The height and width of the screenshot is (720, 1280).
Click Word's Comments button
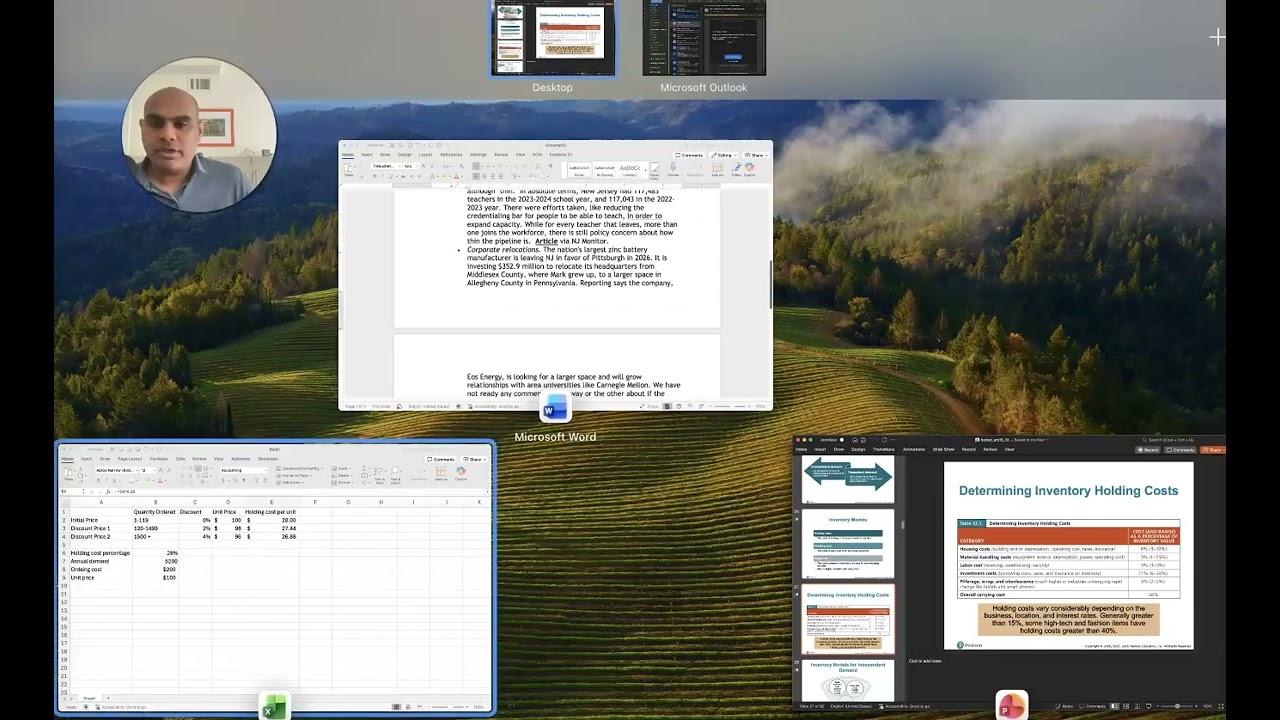pyautogui.click(x=688, y=155)
